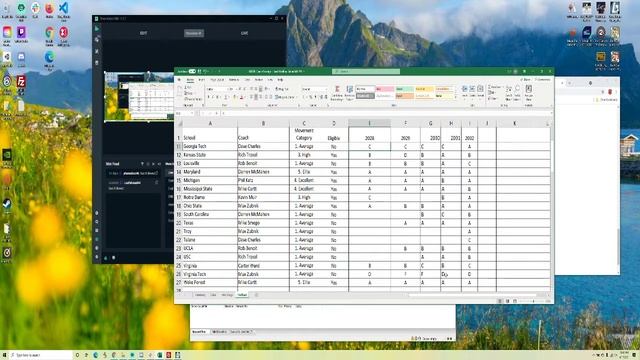Click the Paste icon in the Clipboard group
The height and width of the screenshot is (360, 640).
180,92
